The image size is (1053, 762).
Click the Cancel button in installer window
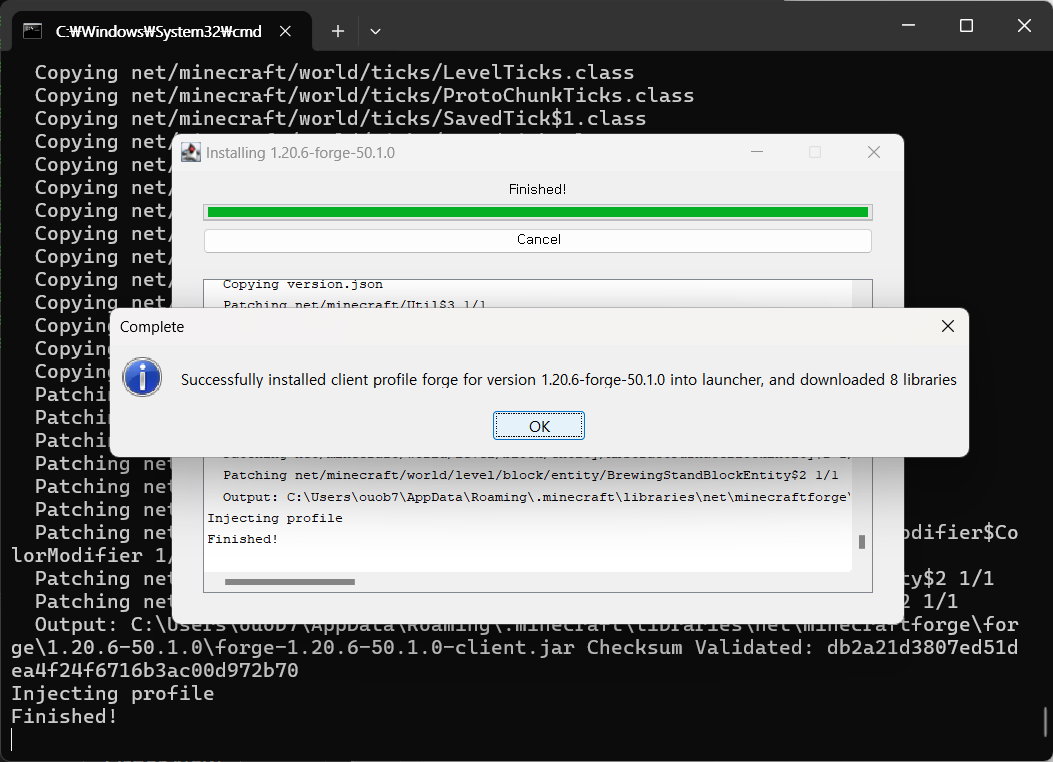coord(538,240)
